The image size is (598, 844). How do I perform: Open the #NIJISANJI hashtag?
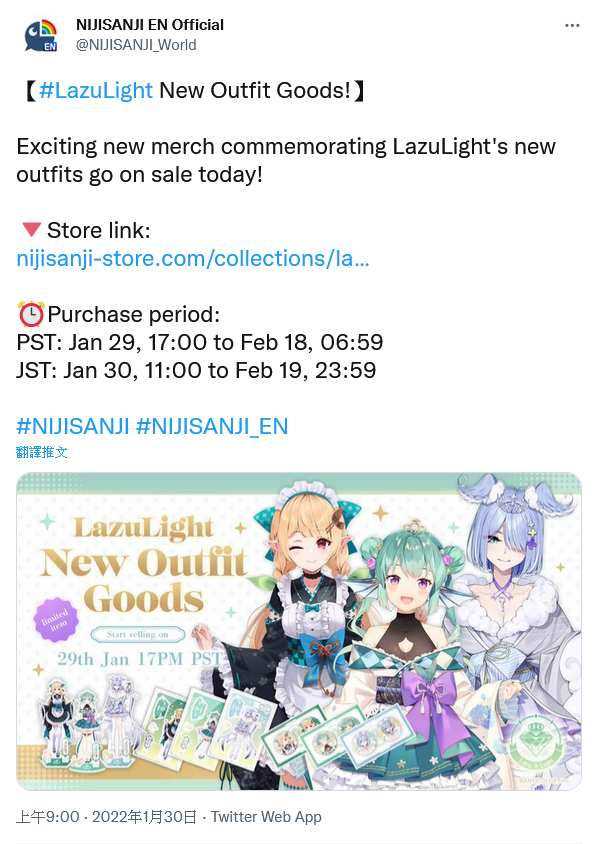73,426
